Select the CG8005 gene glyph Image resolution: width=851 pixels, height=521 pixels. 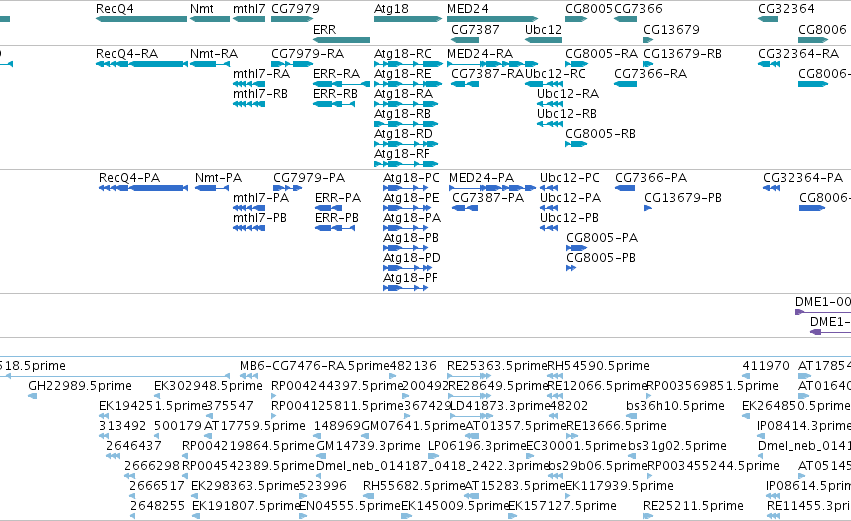click(576, 19)
